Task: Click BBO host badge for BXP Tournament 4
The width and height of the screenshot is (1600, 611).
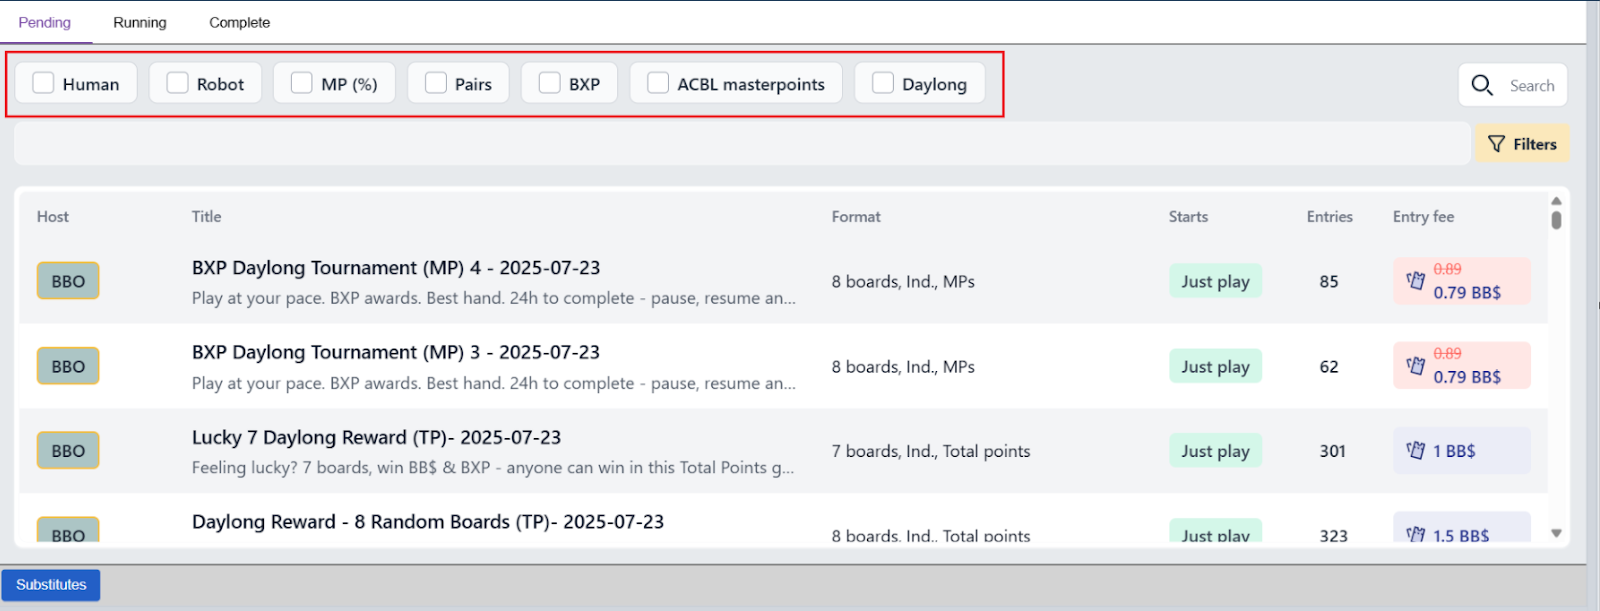Action: click(x=68, y=281)
